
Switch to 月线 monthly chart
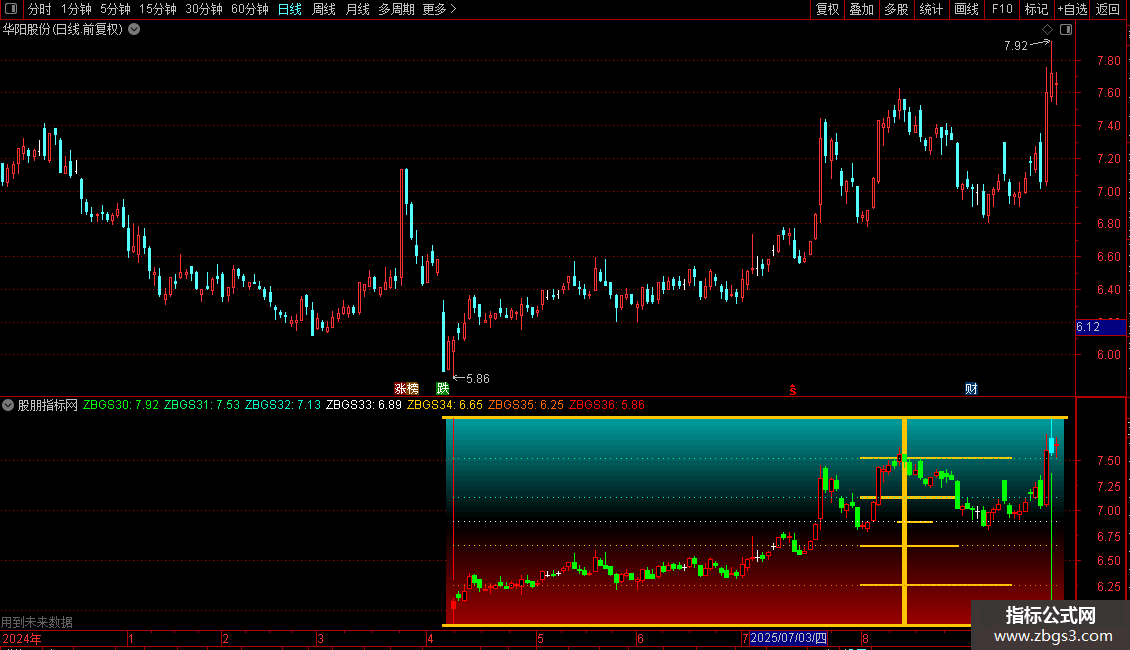[357, 9]
